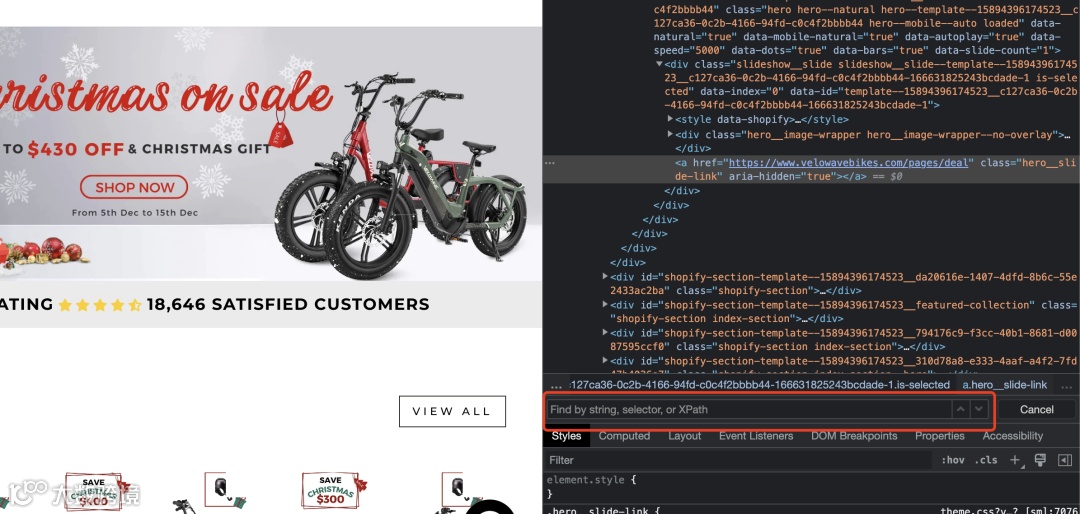
Task: Click the element.style rule block
Action: click(592, 486)
